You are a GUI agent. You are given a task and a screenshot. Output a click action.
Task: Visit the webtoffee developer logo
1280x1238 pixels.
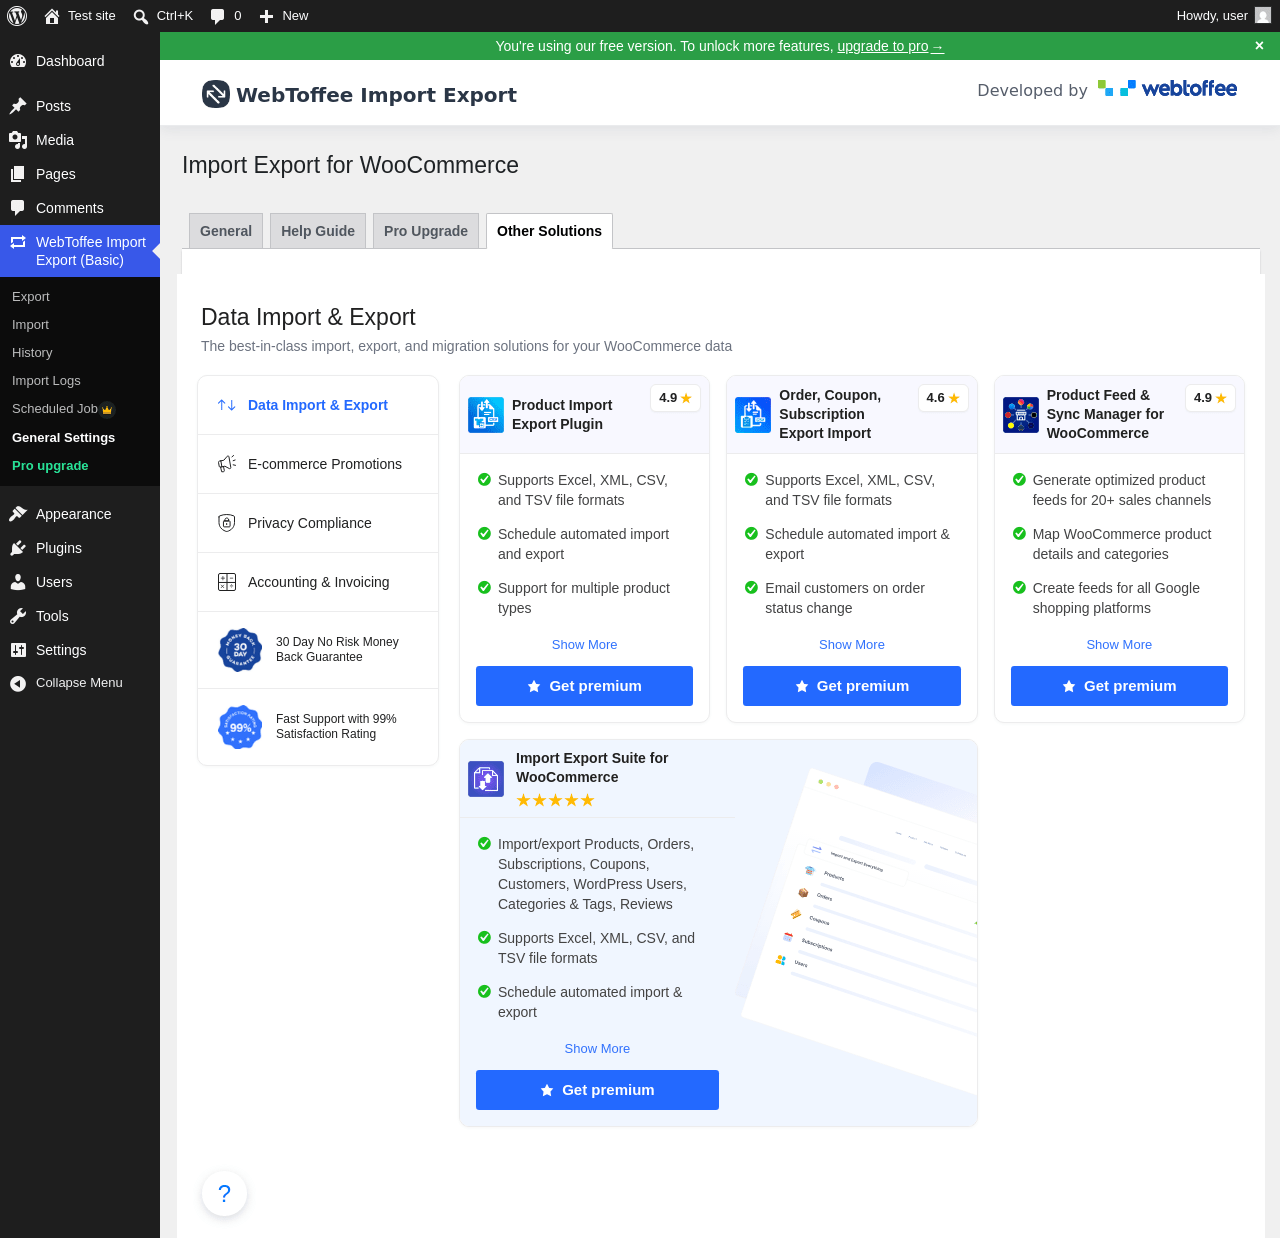pos(1167,89)
